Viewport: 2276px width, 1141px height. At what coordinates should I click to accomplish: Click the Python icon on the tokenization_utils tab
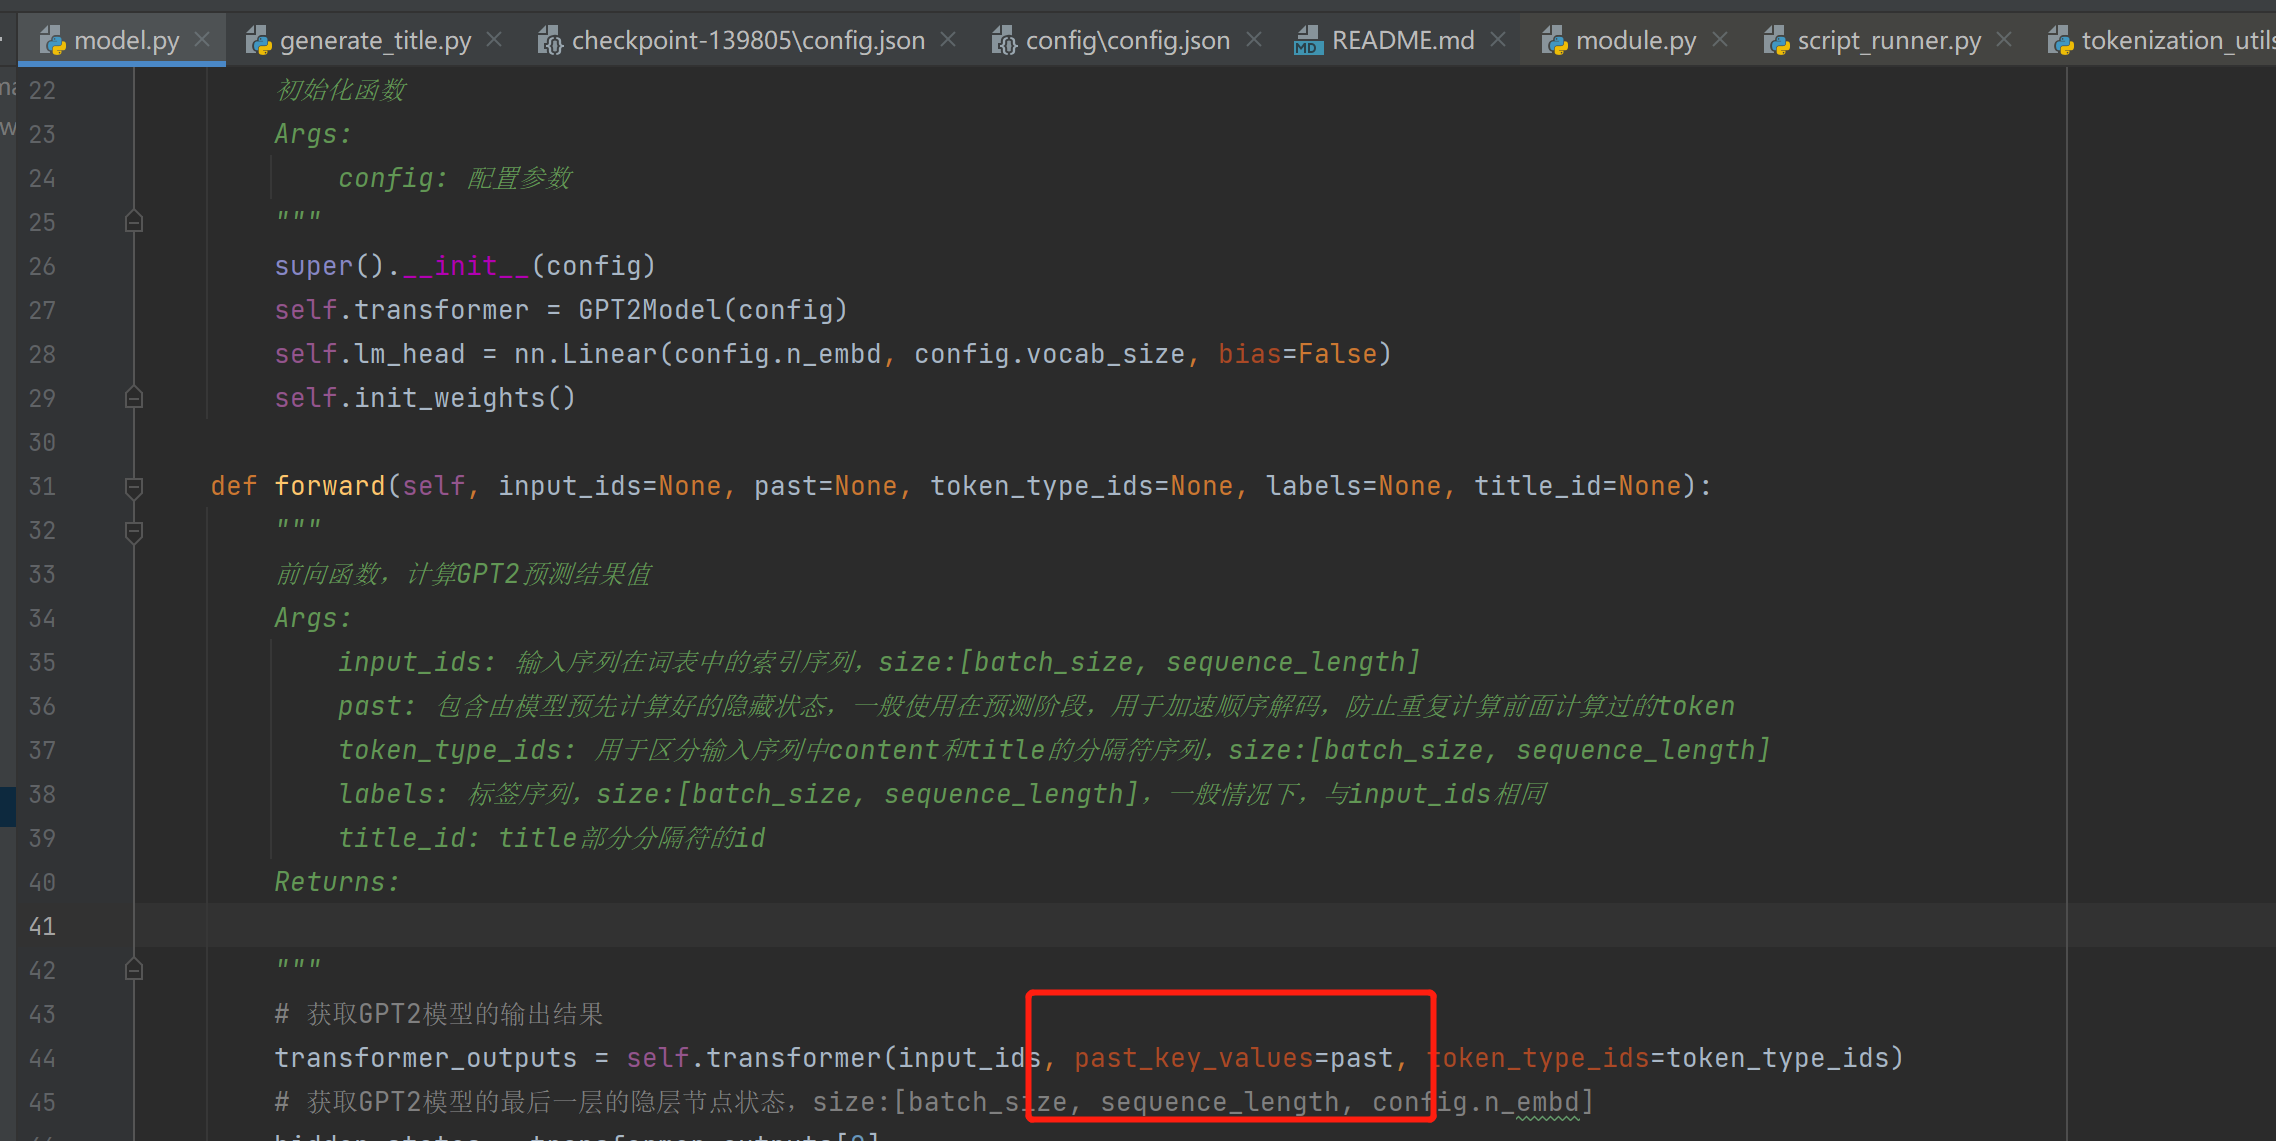2060,40
